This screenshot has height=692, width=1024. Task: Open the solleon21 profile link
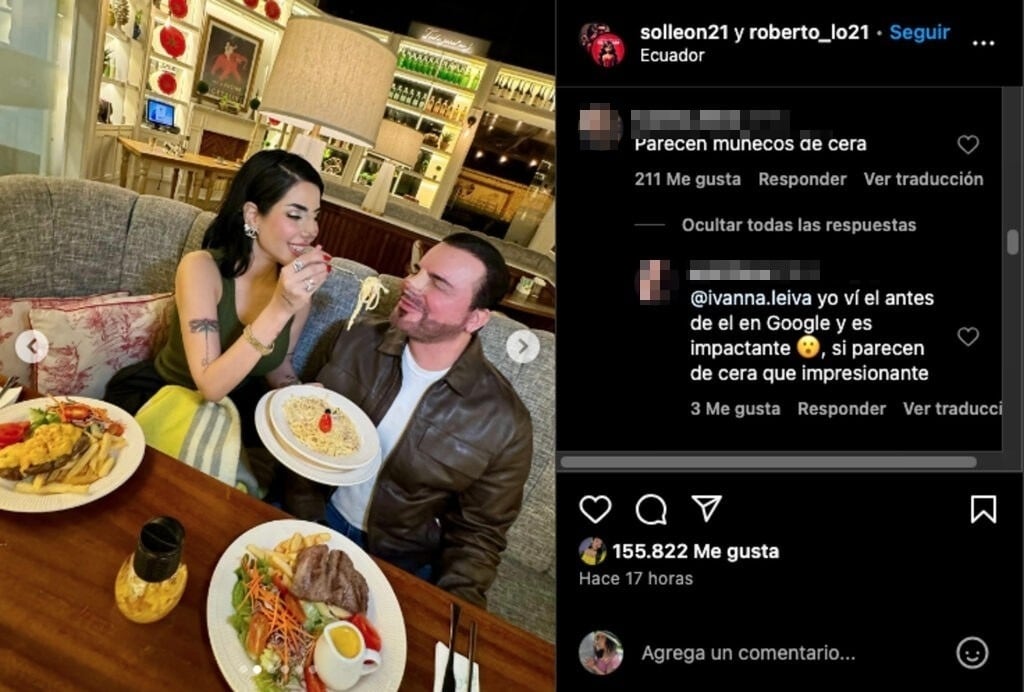[684, 32]
